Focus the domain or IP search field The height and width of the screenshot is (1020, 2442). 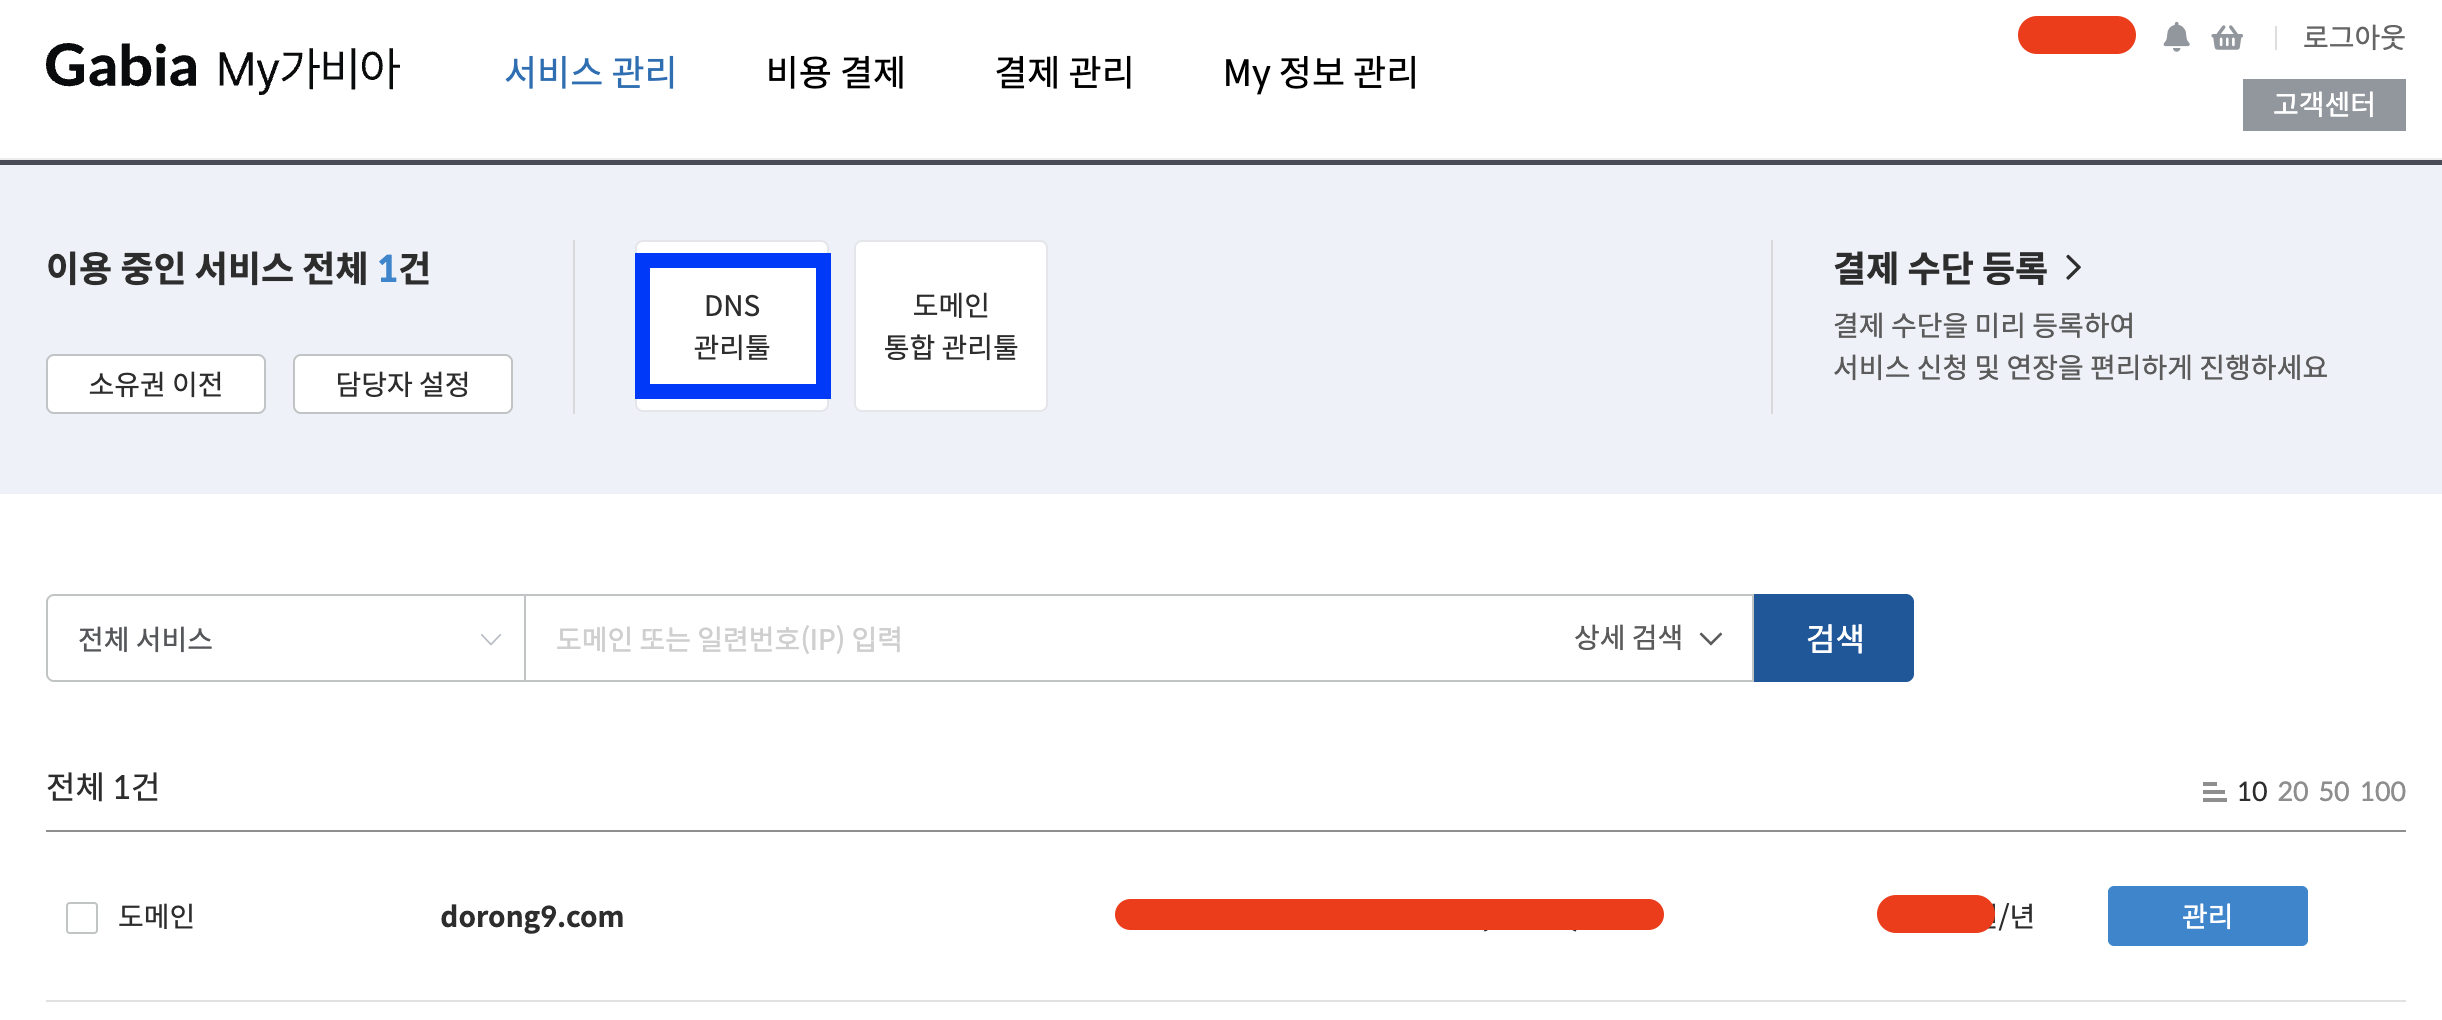coord(1040,638)
